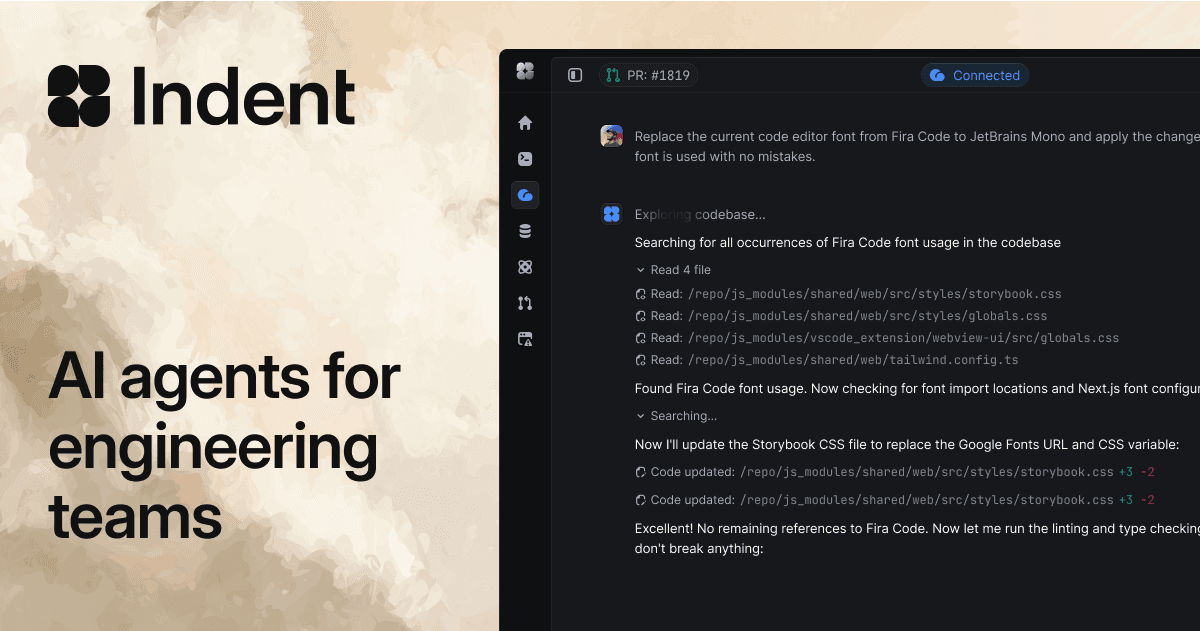Open the Home icon in sidebar
The height and width of the screenshot is (631, 1200).
525,123
